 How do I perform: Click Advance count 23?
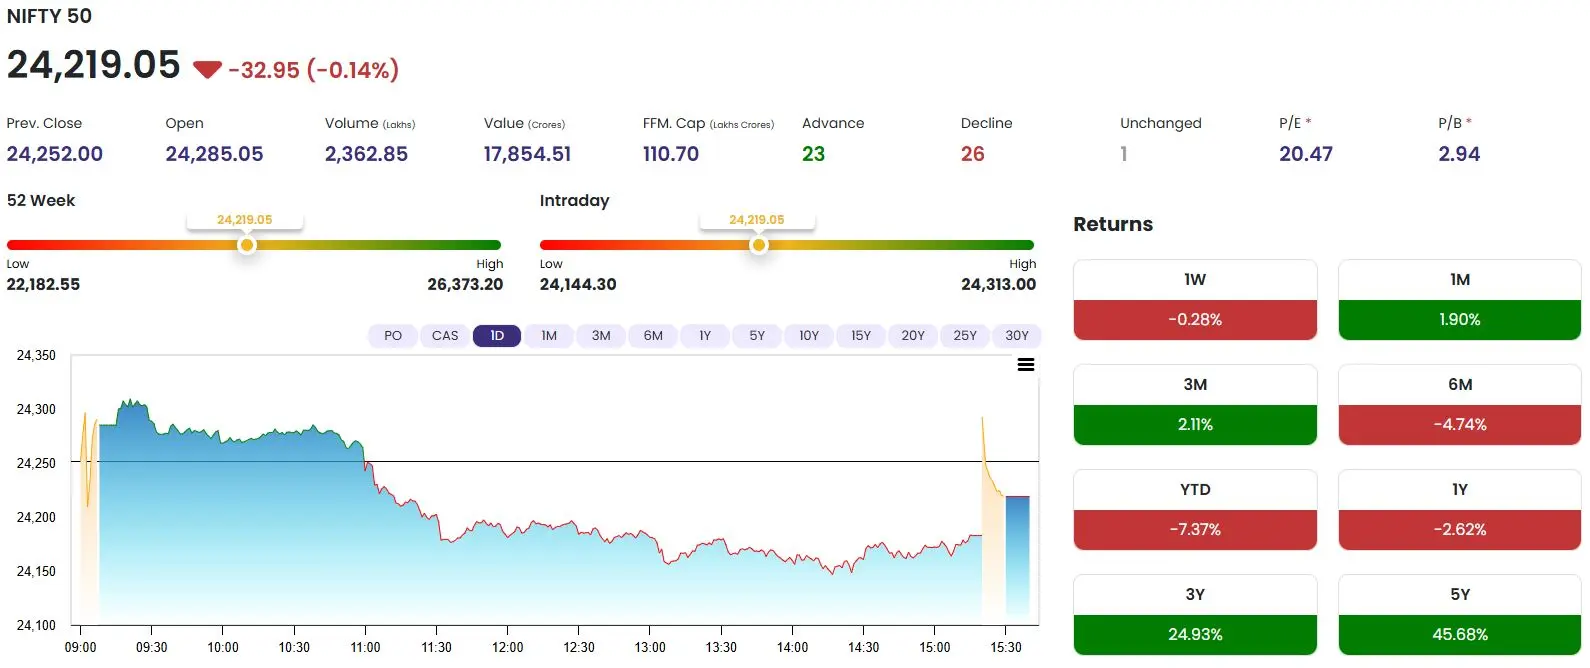coord(813,154)
